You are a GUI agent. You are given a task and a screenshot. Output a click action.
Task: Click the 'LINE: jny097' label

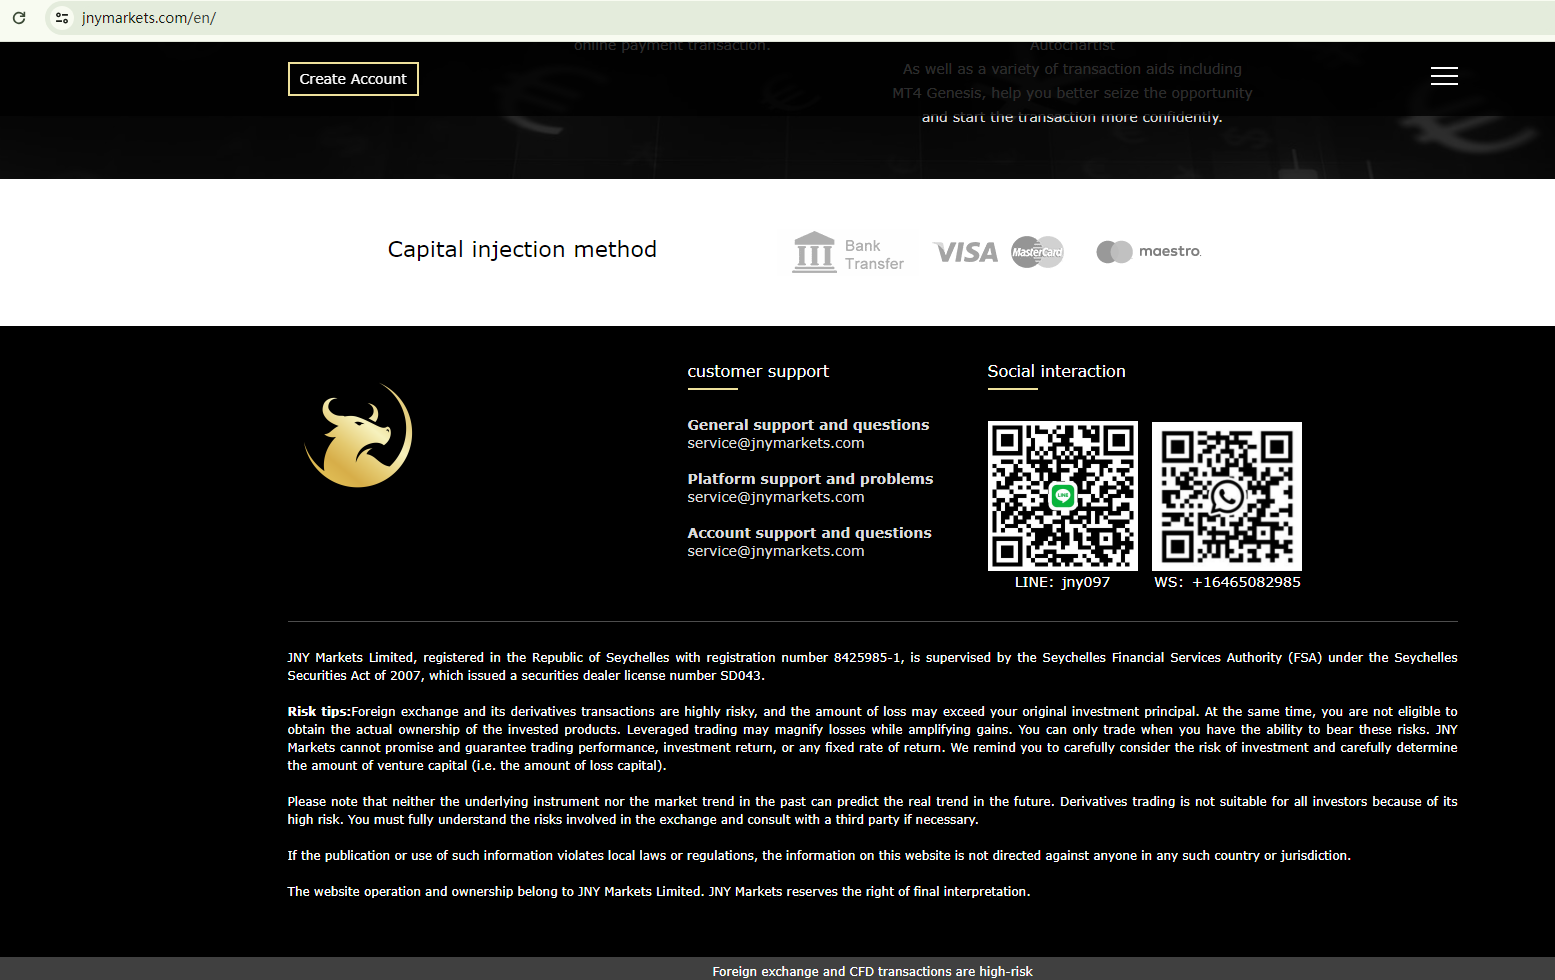tap(1062, 582)
